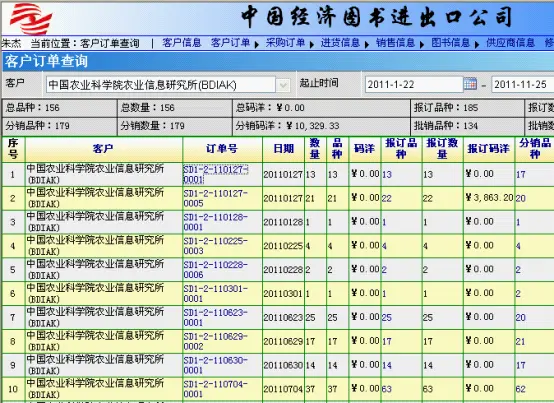Click the start date field 2011-1-22
554x403 pixels.
pyautogui.click(x=414, y=84)
